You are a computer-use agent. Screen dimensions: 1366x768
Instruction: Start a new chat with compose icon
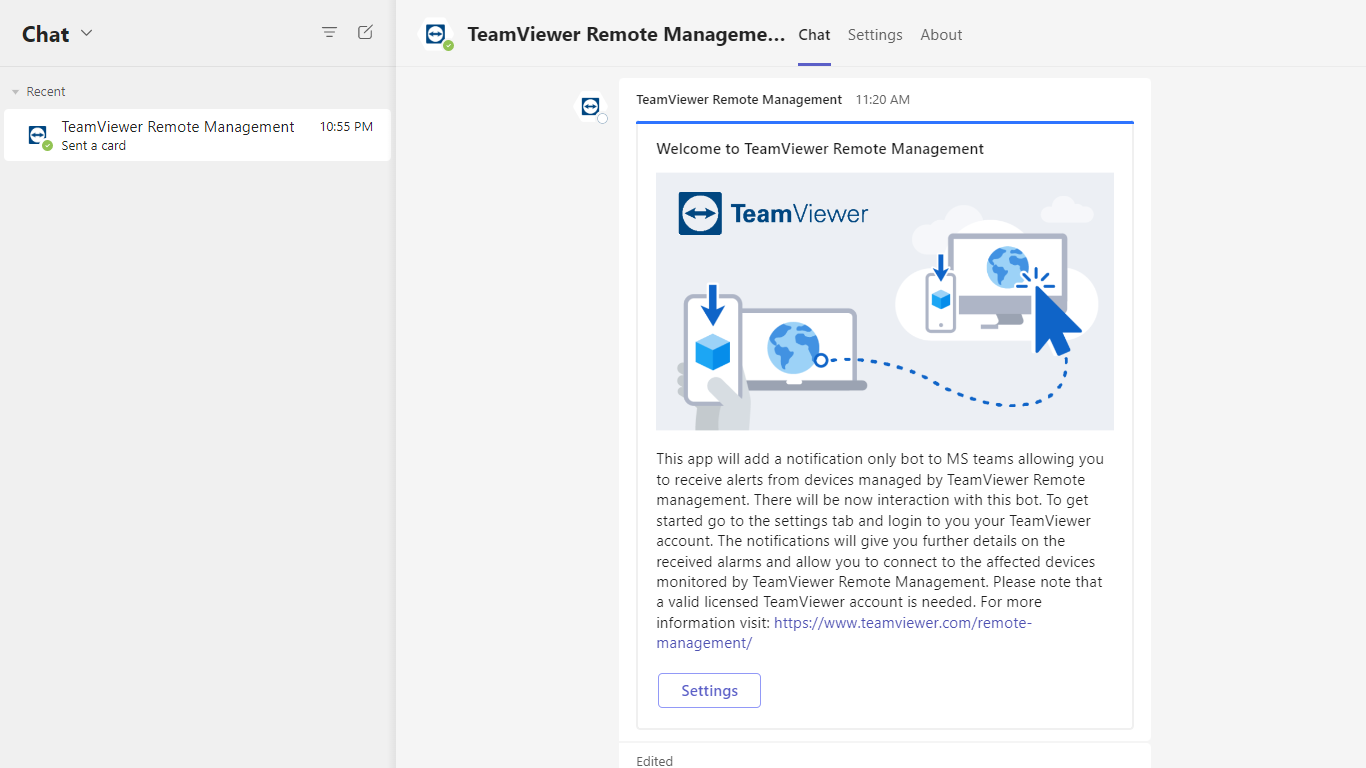pyautogui.click(x=365, y=33)
